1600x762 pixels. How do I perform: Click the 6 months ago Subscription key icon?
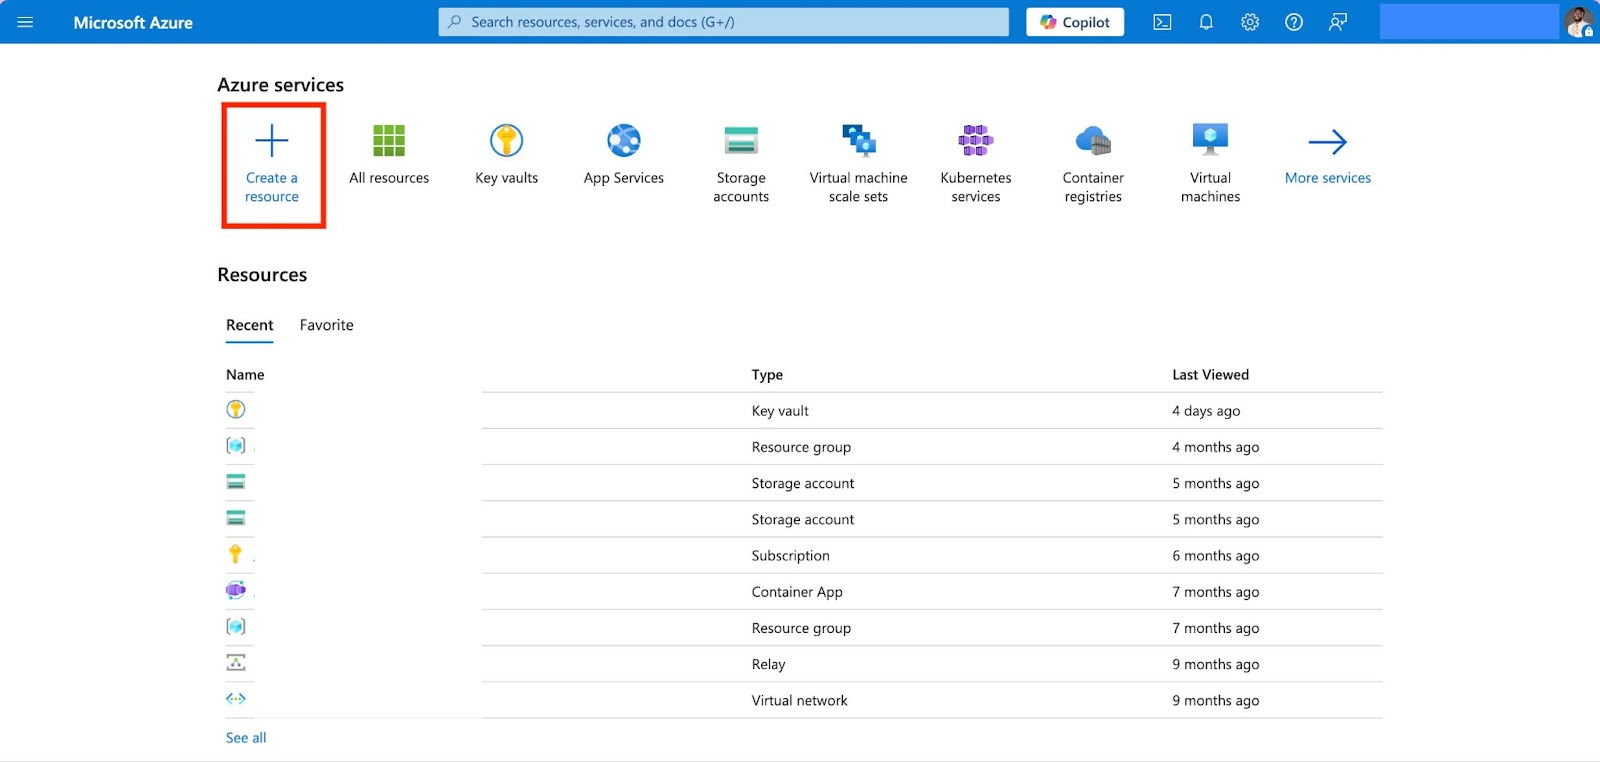coord(235,554)
